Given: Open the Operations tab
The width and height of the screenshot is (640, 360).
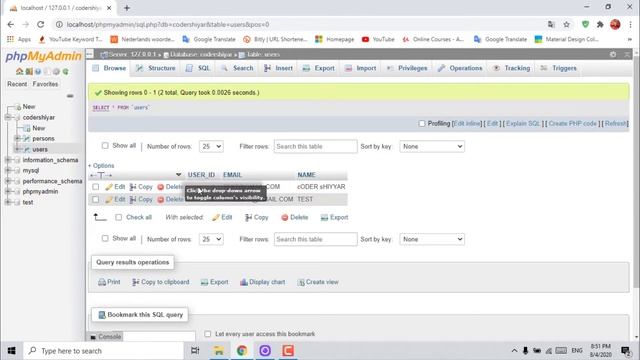Looking at the screenshot, I should [460, 68].
